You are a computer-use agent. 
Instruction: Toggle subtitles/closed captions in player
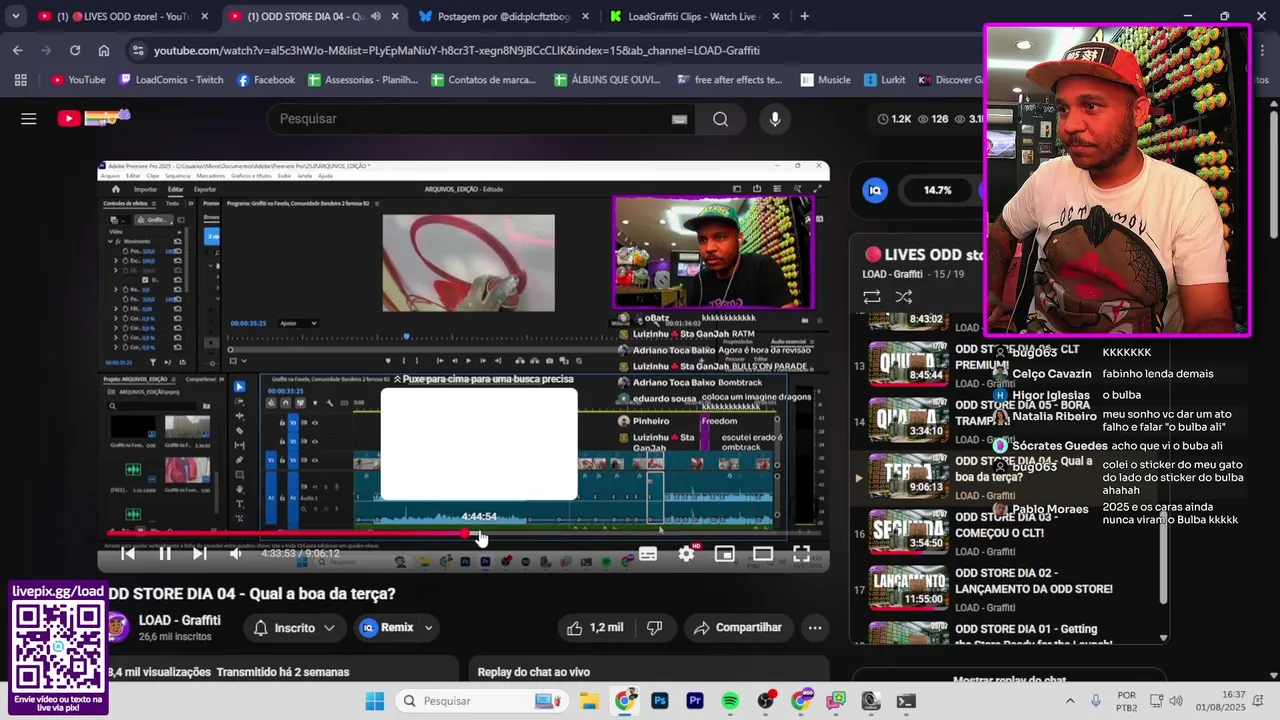(x=648, y=553)
